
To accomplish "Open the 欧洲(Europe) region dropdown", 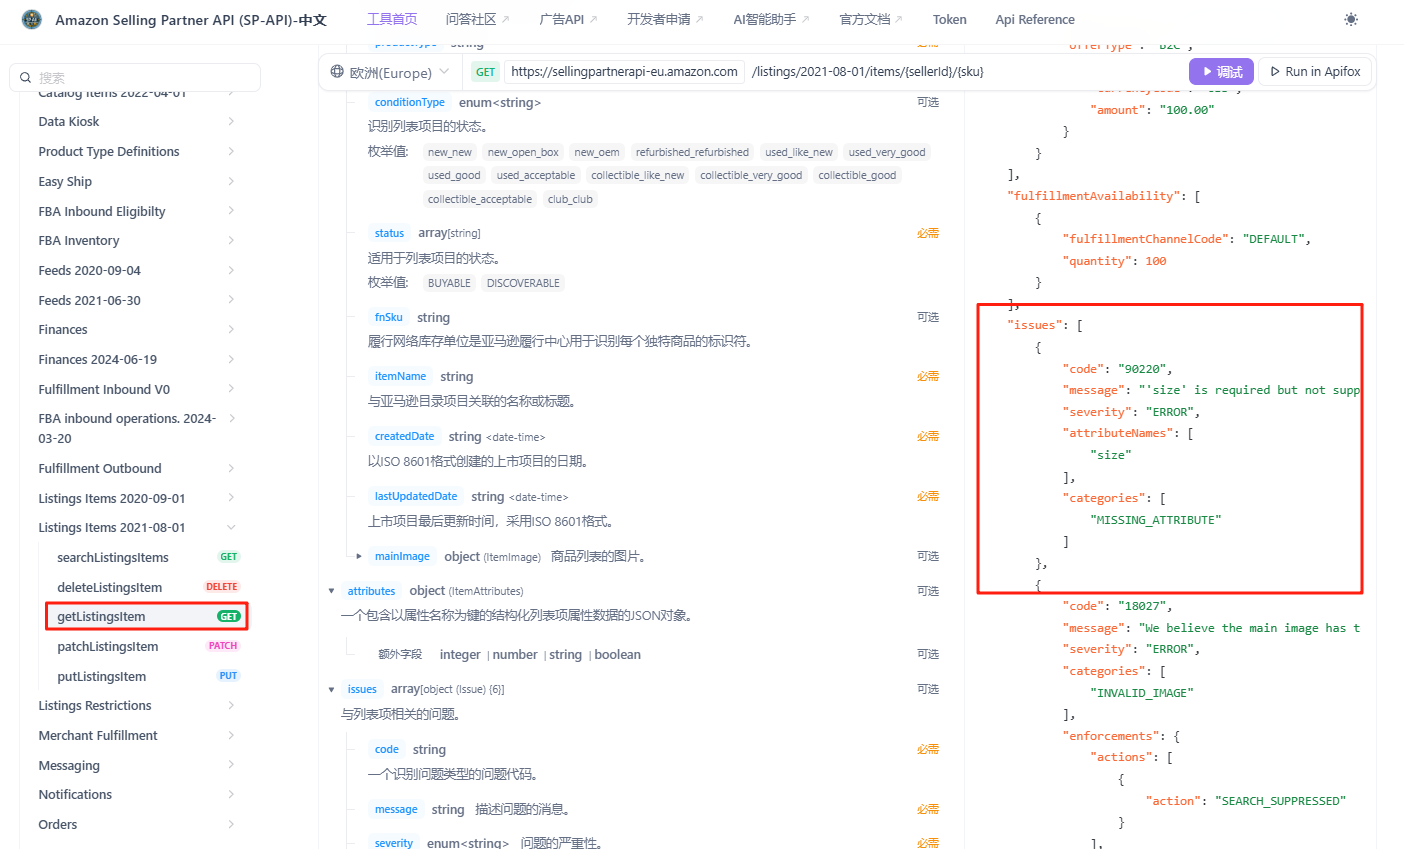I will [390, 72].
